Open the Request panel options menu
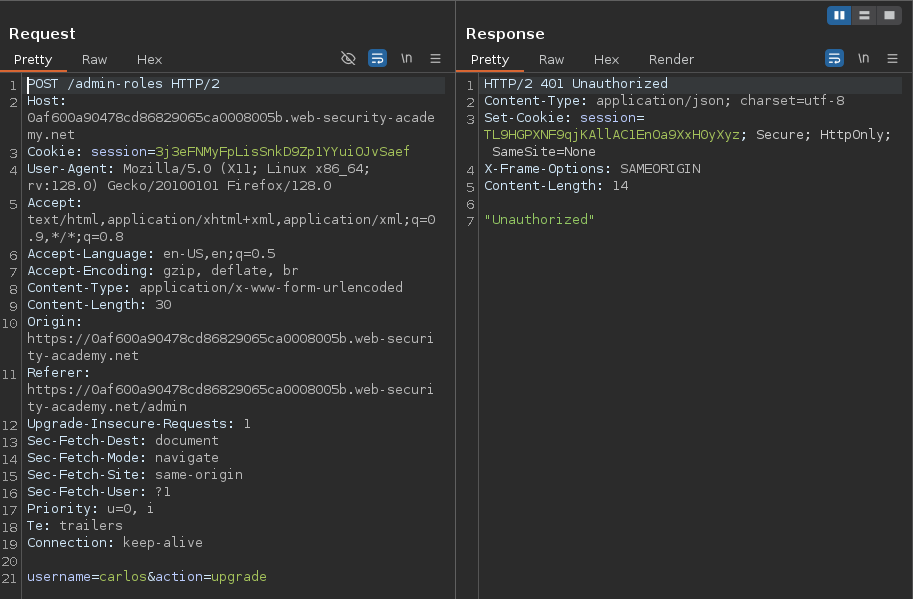The image size is (913, 599). tap(436, 59)
